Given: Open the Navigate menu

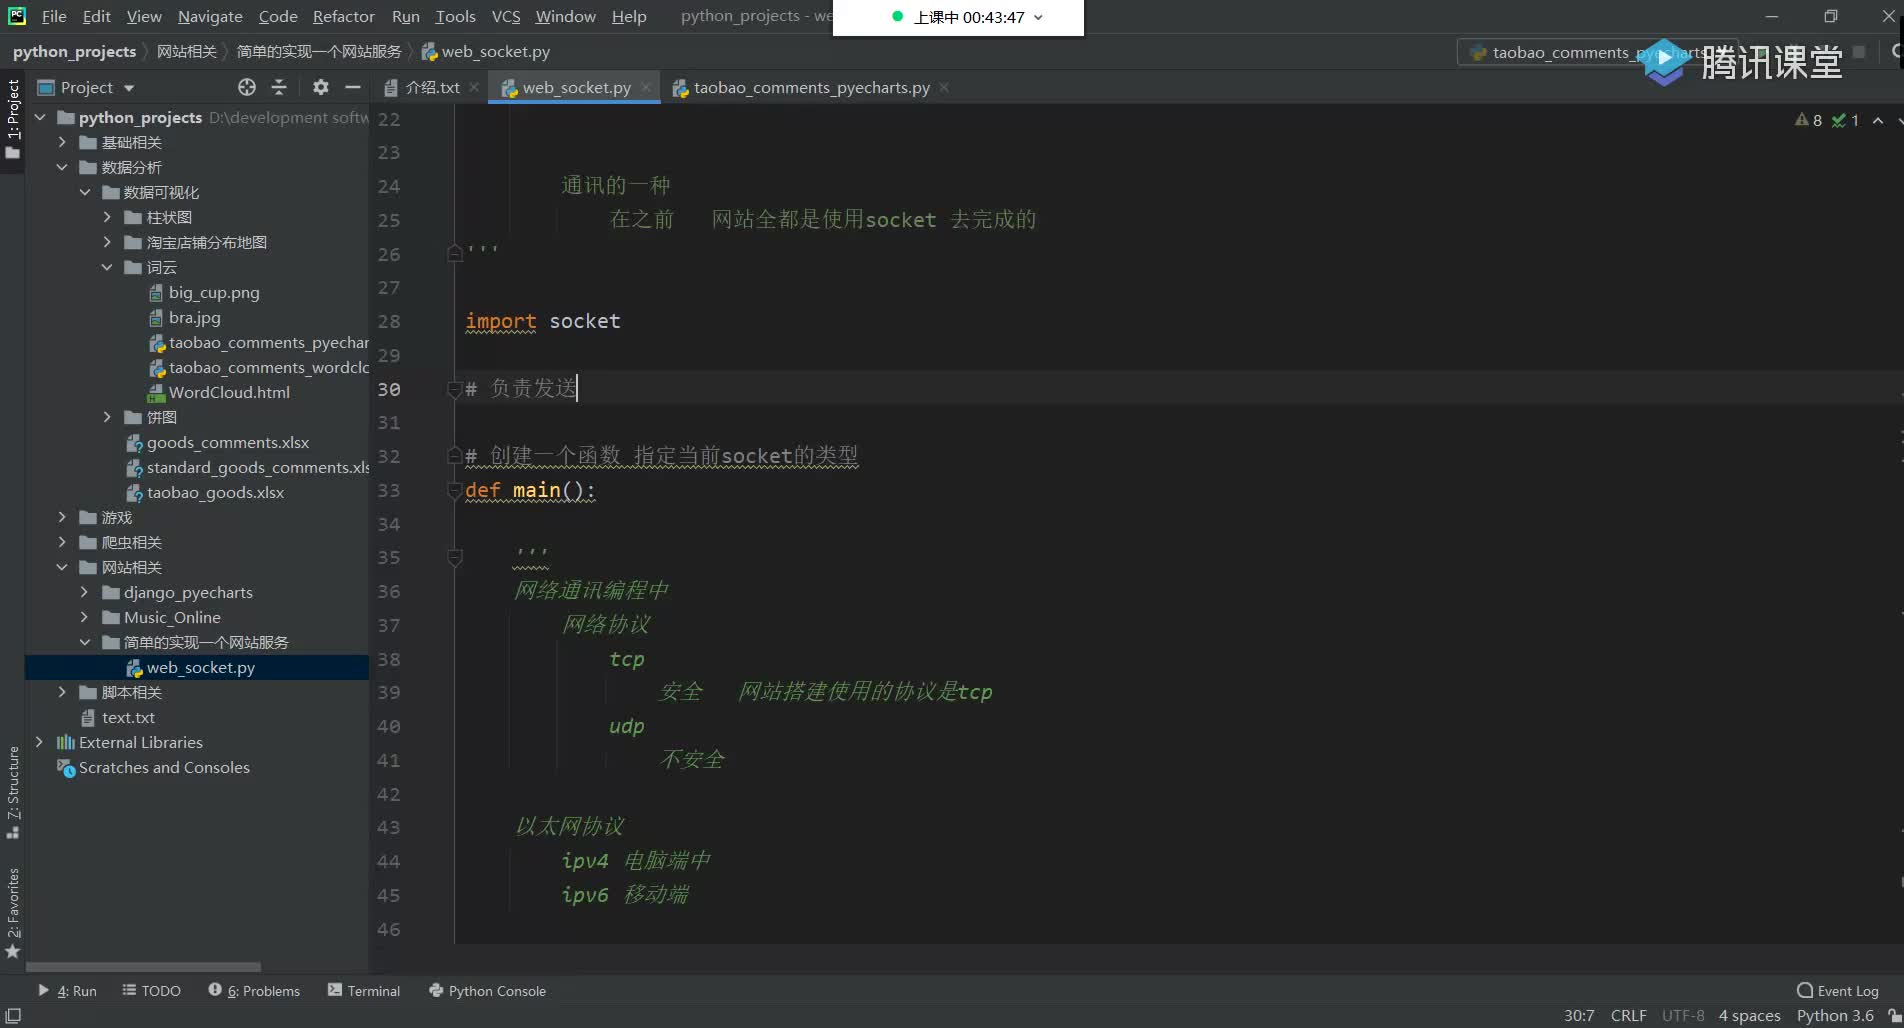Looking at the screenshot, I should point(210,16).
